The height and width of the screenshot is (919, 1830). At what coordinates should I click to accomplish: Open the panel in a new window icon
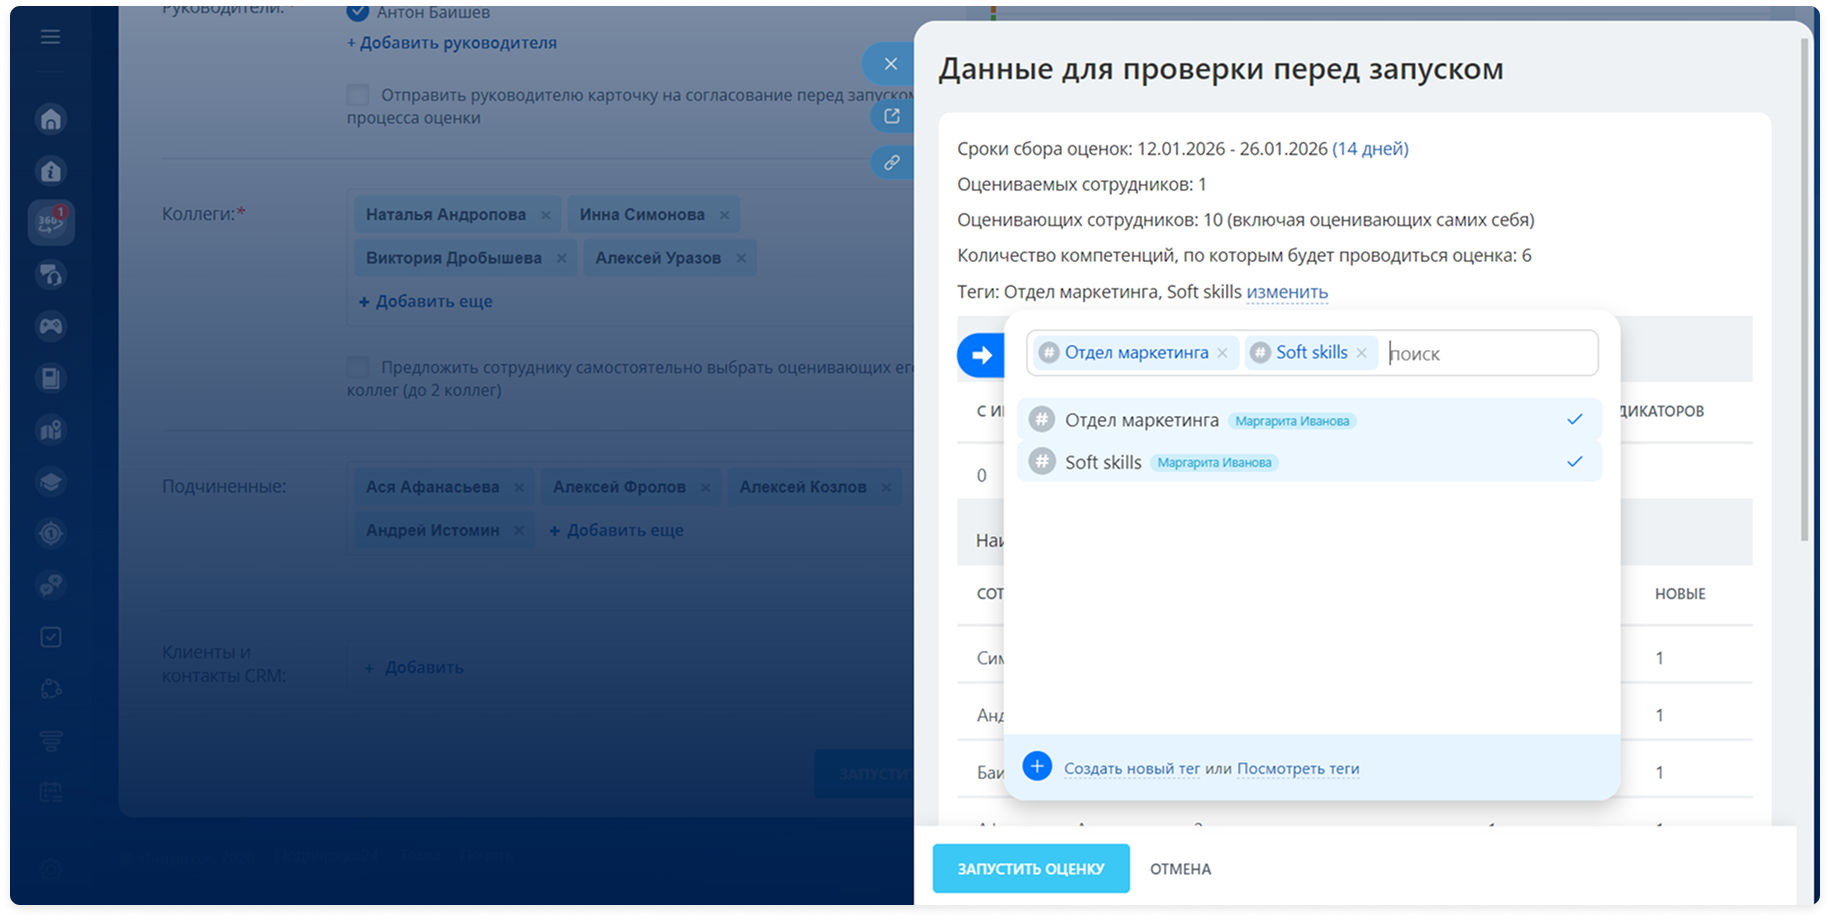point(891,116)
